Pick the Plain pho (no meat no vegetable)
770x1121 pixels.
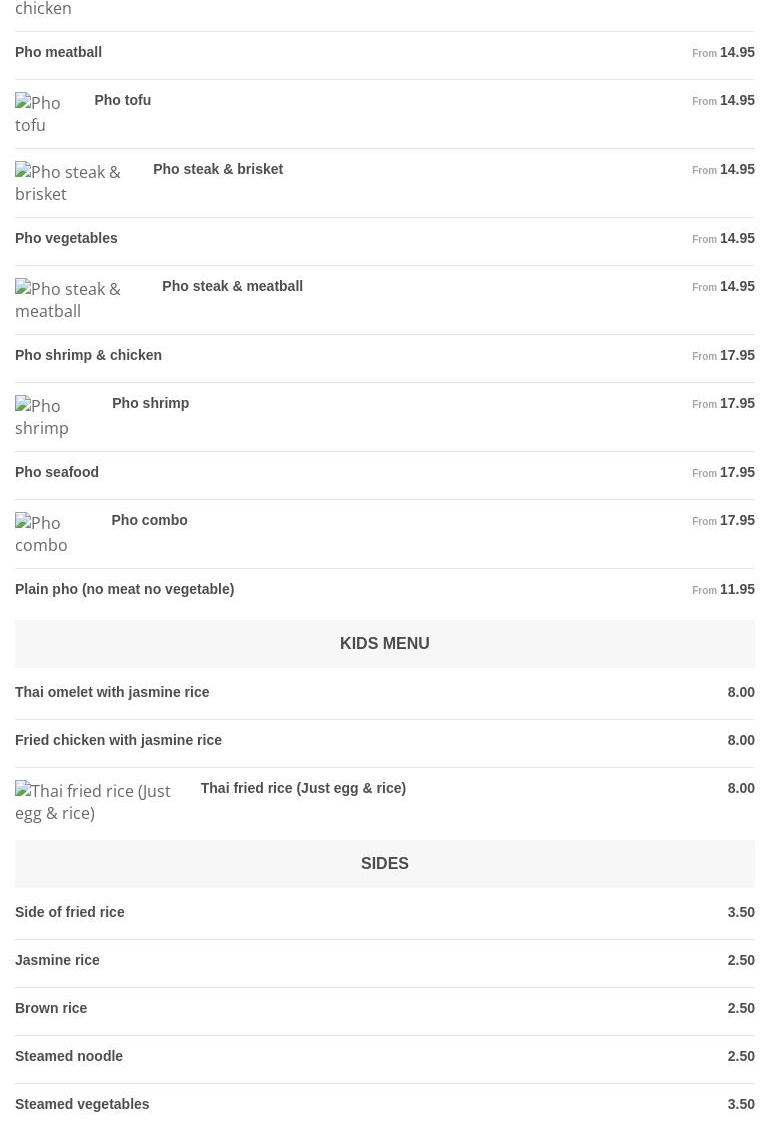(x=125, y=589)
